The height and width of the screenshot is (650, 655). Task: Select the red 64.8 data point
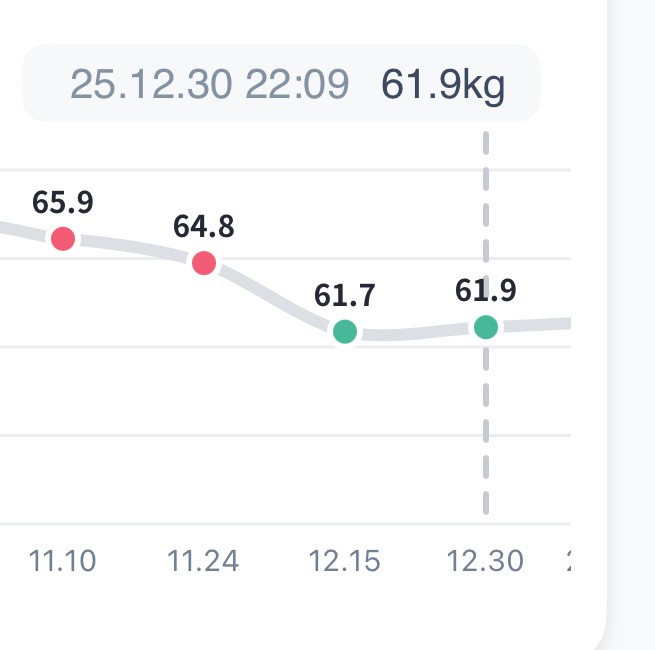(204, 263)
